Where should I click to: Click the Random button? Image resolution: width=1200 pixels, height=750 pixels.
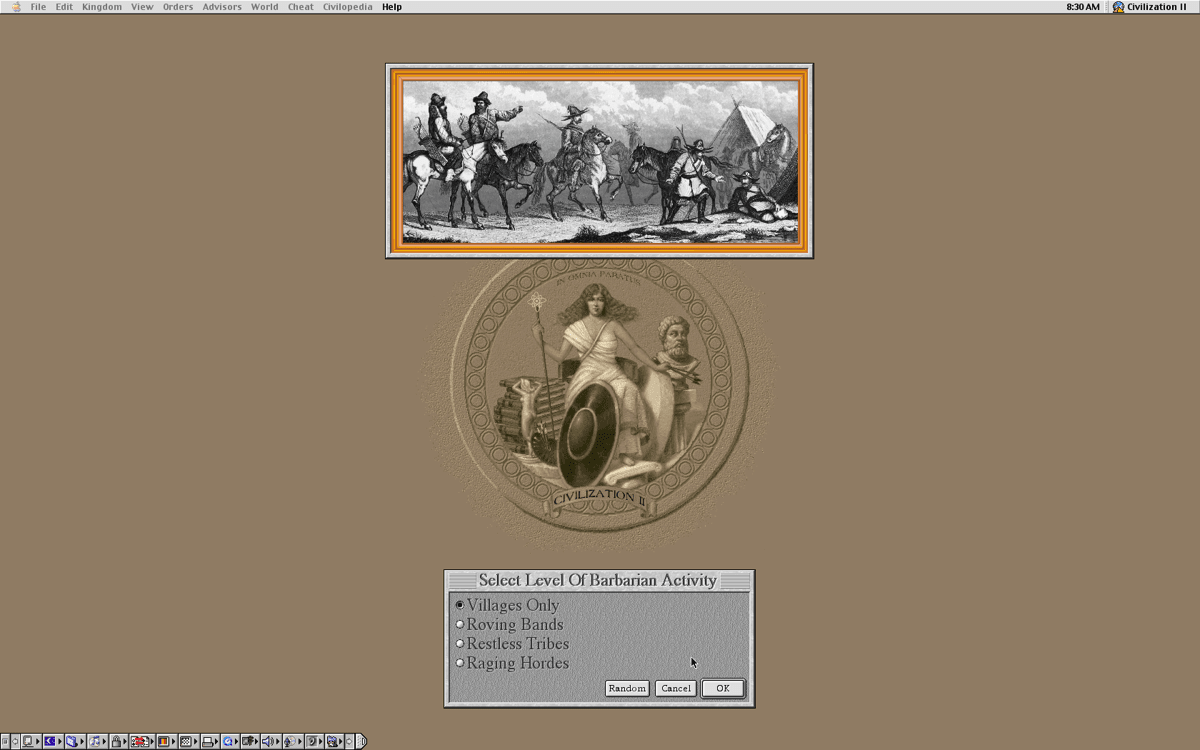click(627, 688)
